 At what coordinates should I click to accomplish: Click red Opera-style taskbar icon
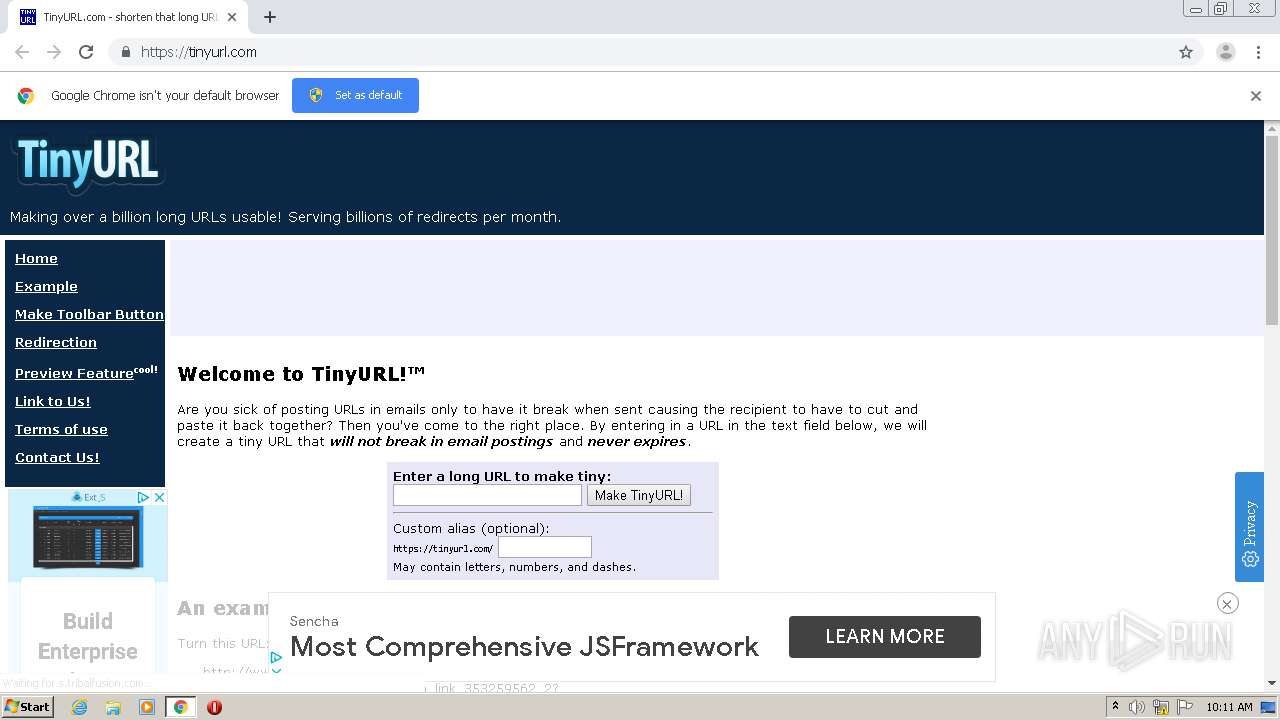(x=214, y=707)
